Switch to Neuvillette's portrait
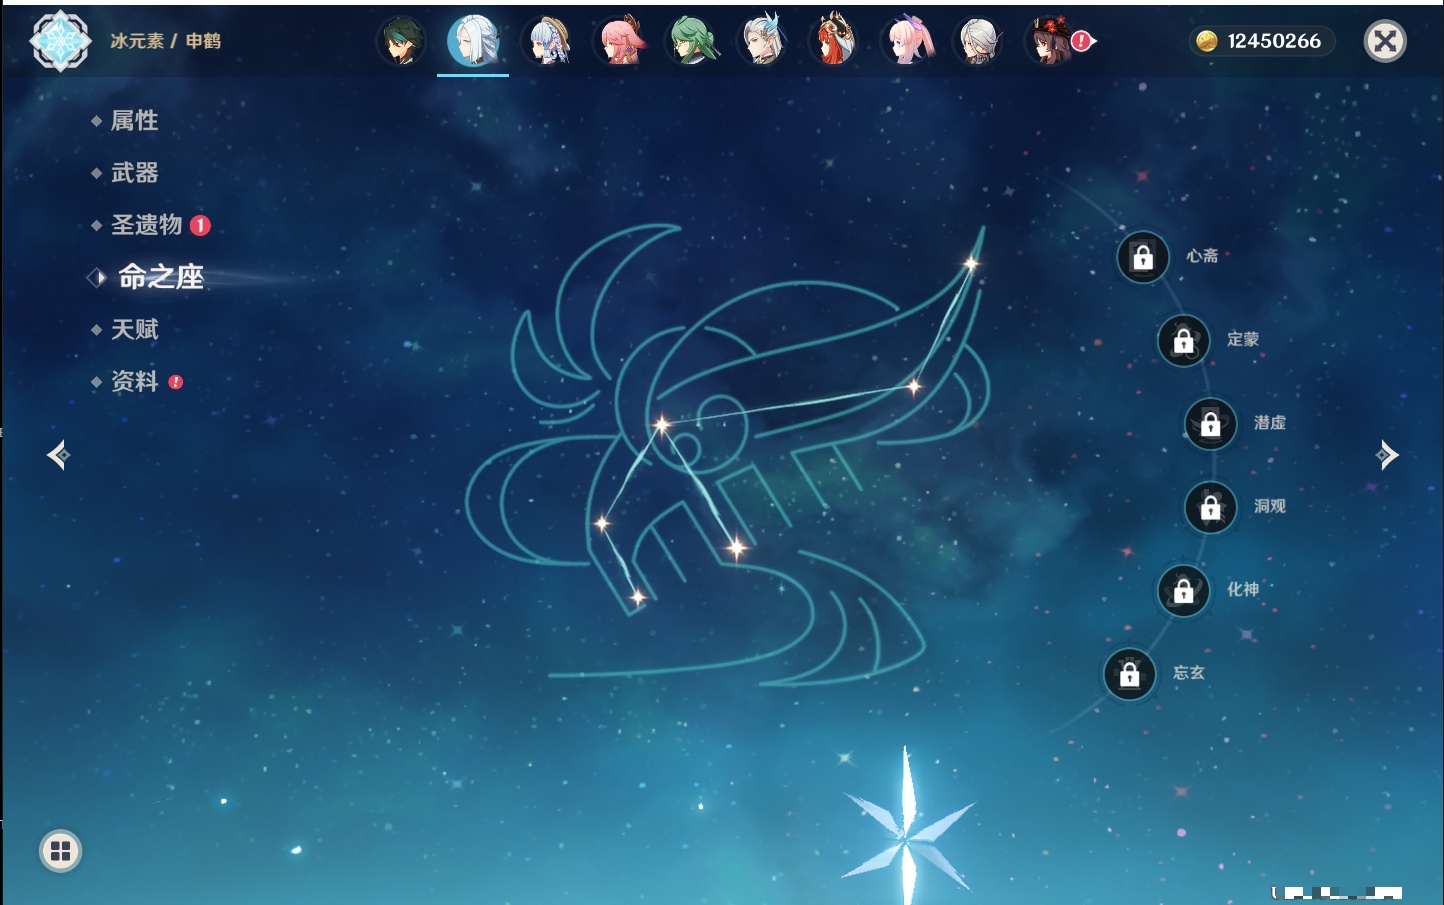Screen dimensions: 1444x905 point(763,41)
